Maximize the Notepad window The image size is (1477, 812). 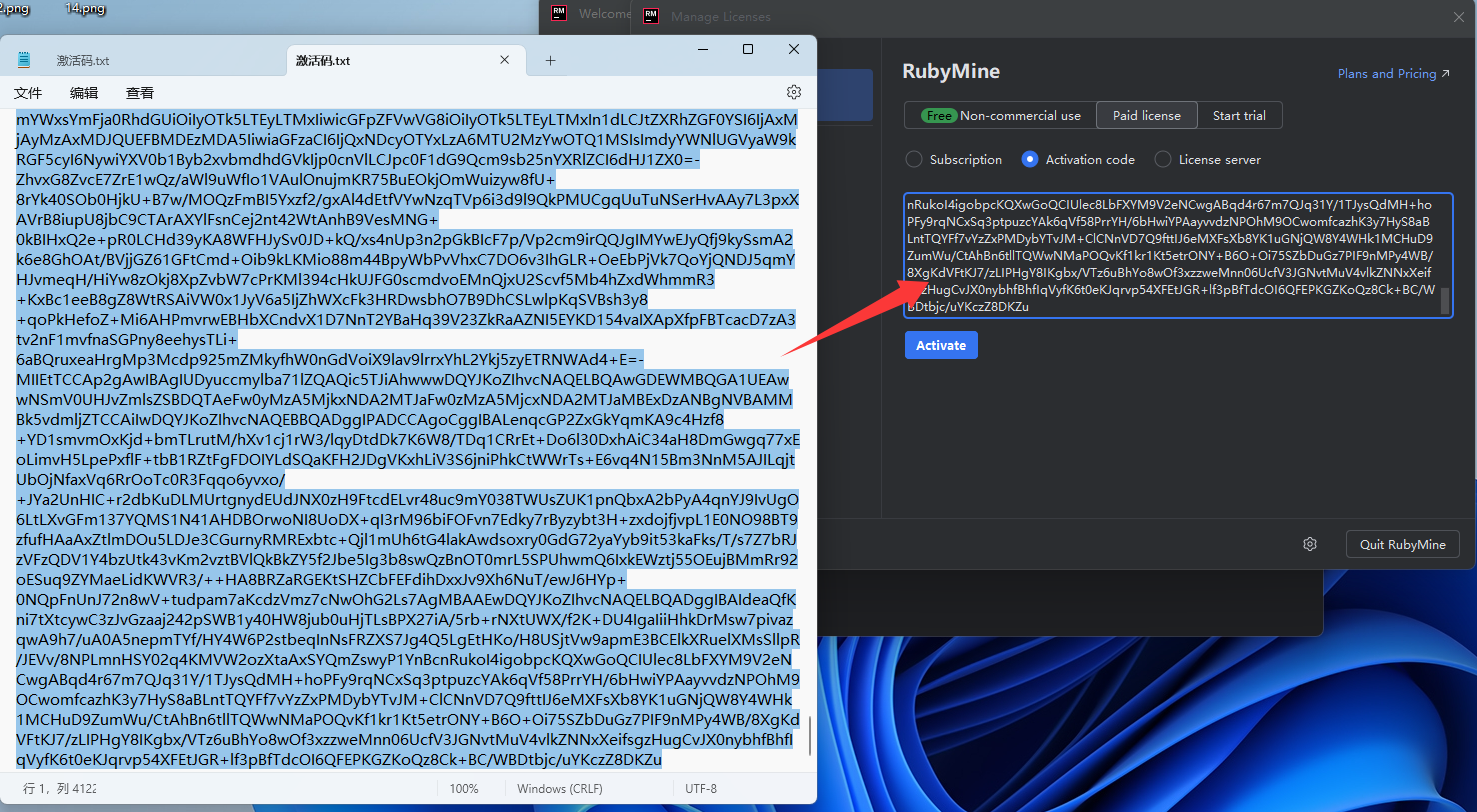pyautogui.click(x=748, y=49)
